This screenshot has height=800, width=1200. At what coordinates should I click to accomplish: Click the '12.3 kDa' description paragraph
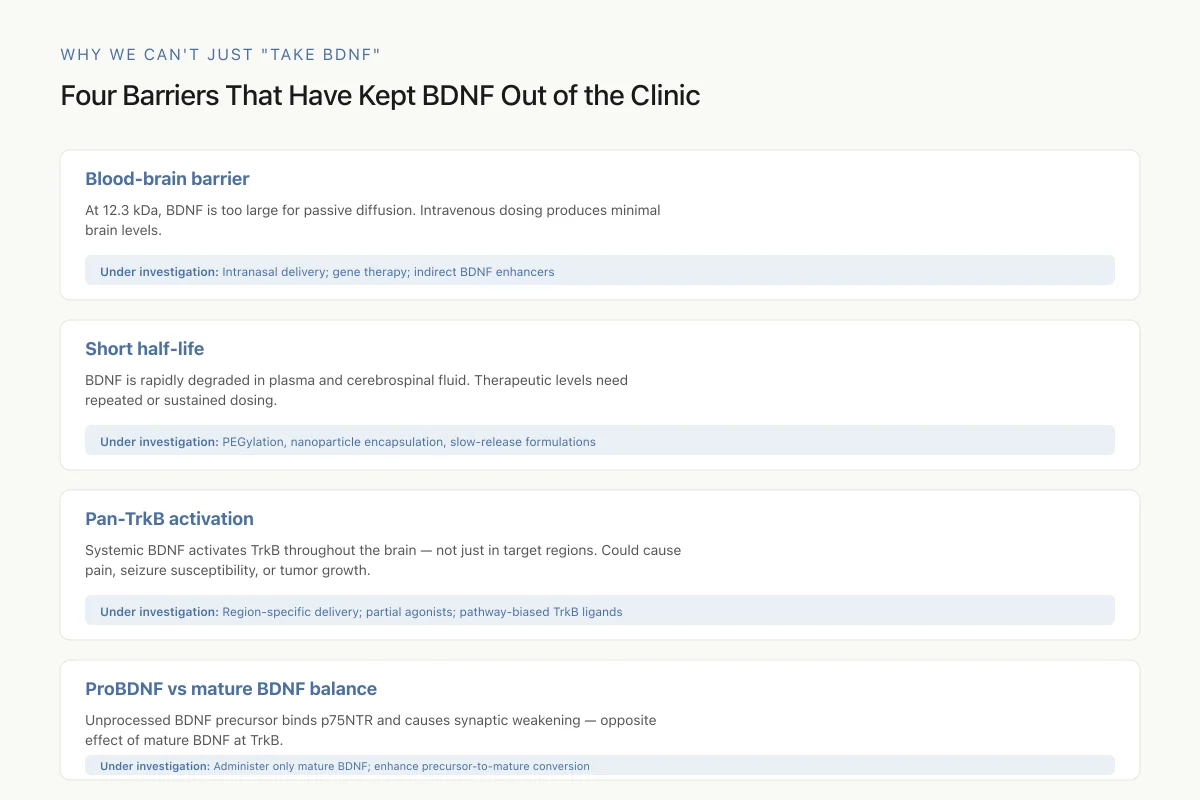pos(373,220)
